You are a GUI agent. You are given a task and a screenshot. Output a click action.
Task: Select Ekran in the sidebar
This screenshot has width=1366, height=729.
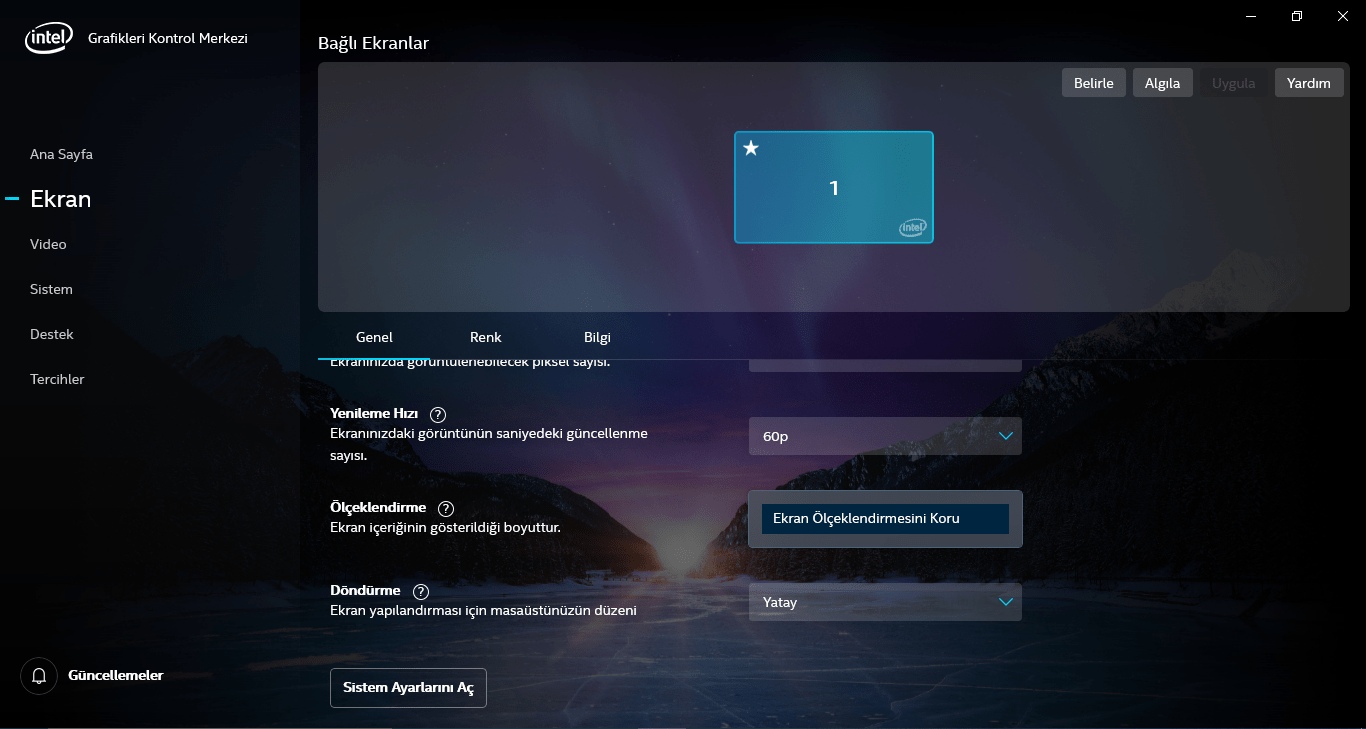click(61, 199)
